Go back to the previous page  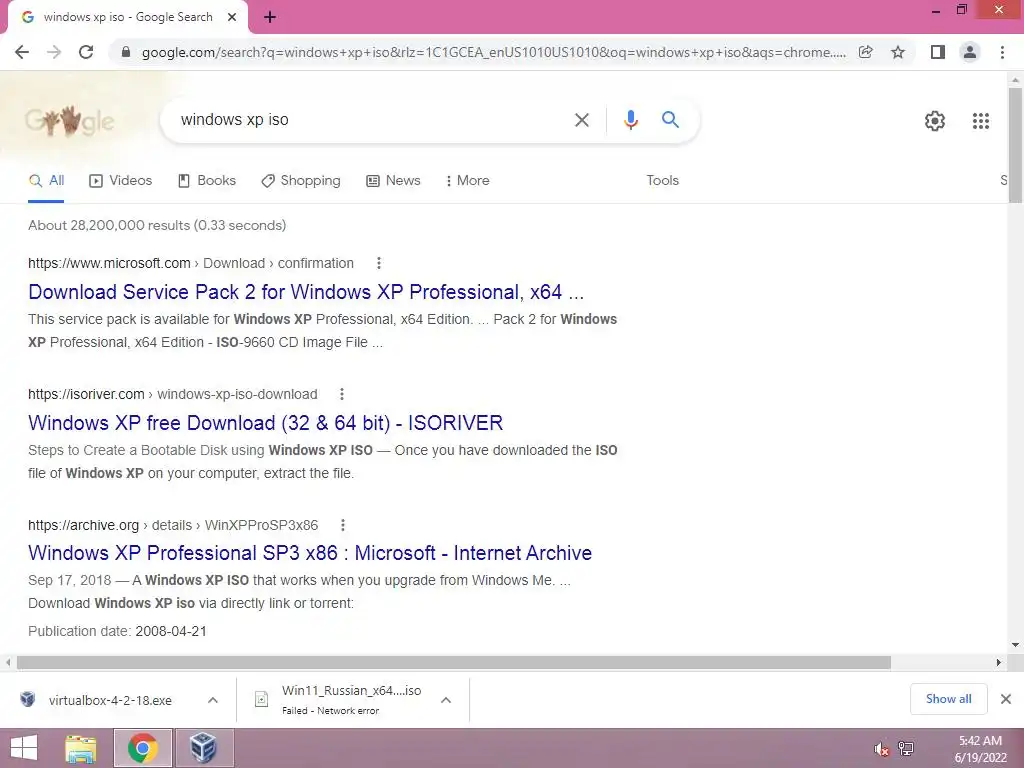(22, 52)
